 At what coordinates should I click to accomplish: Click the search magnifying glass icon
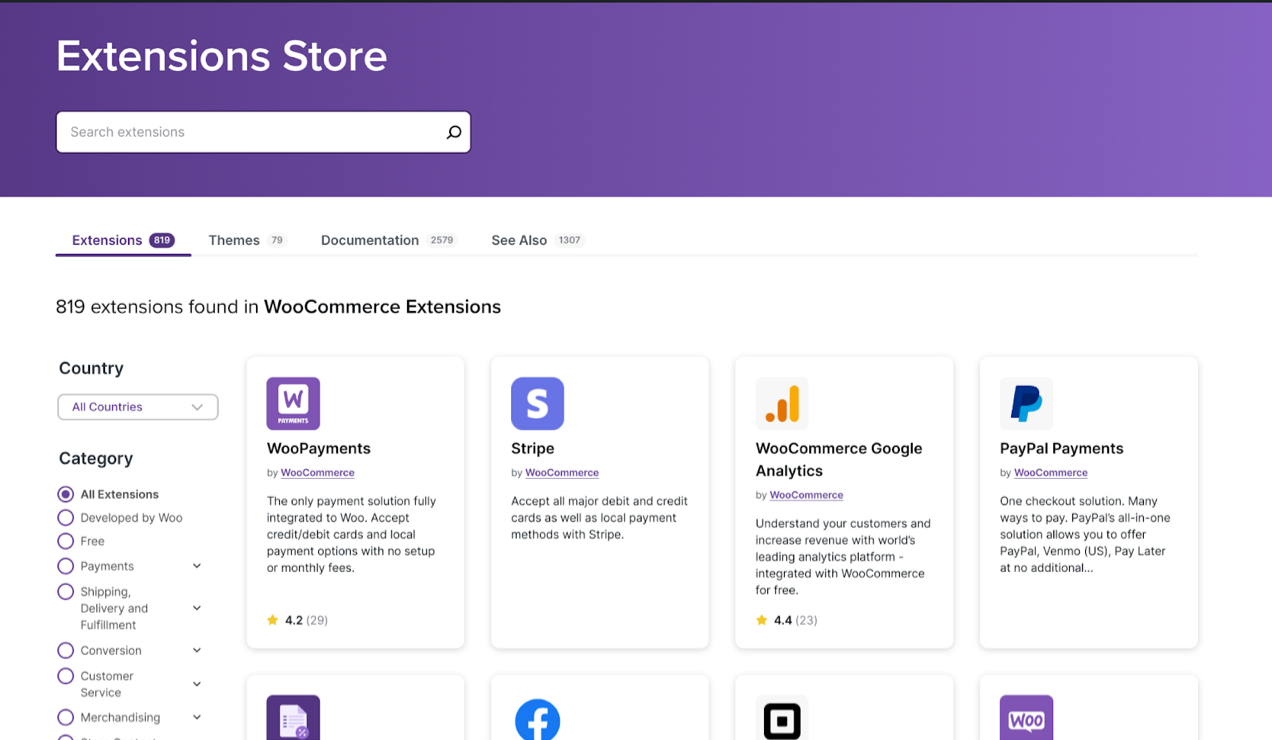click(454, 131)
